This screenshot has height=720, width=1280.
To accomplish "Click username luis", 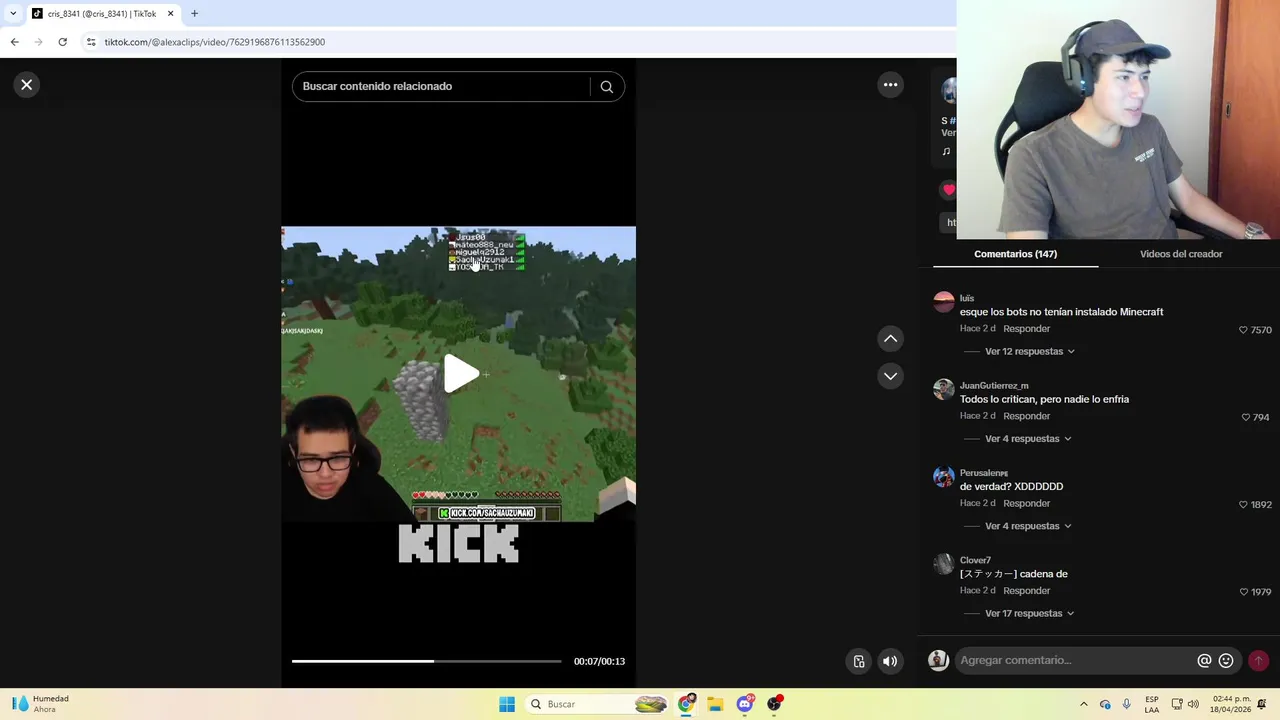I will click(967, 298).
